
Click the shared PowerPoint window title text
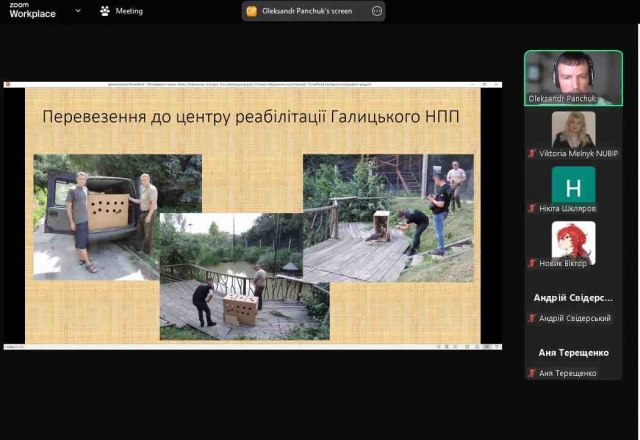239,84
